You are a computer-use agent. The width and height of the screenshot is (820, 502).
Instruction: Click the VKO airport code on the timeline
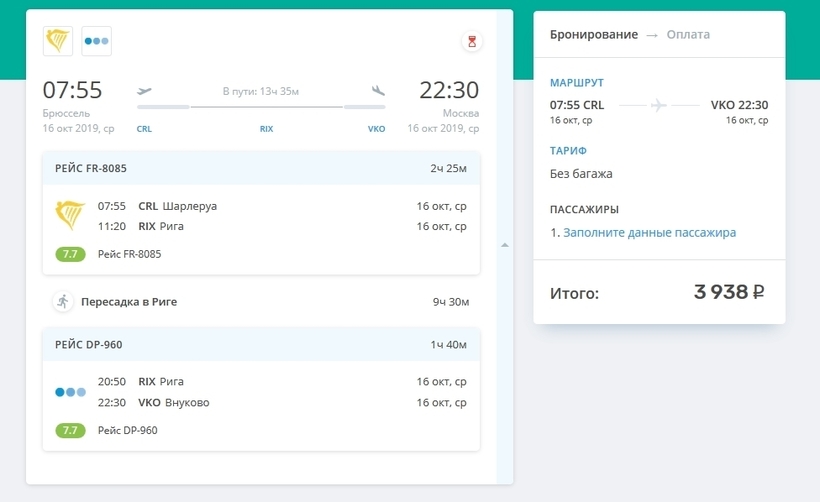(x=377, y=129)
